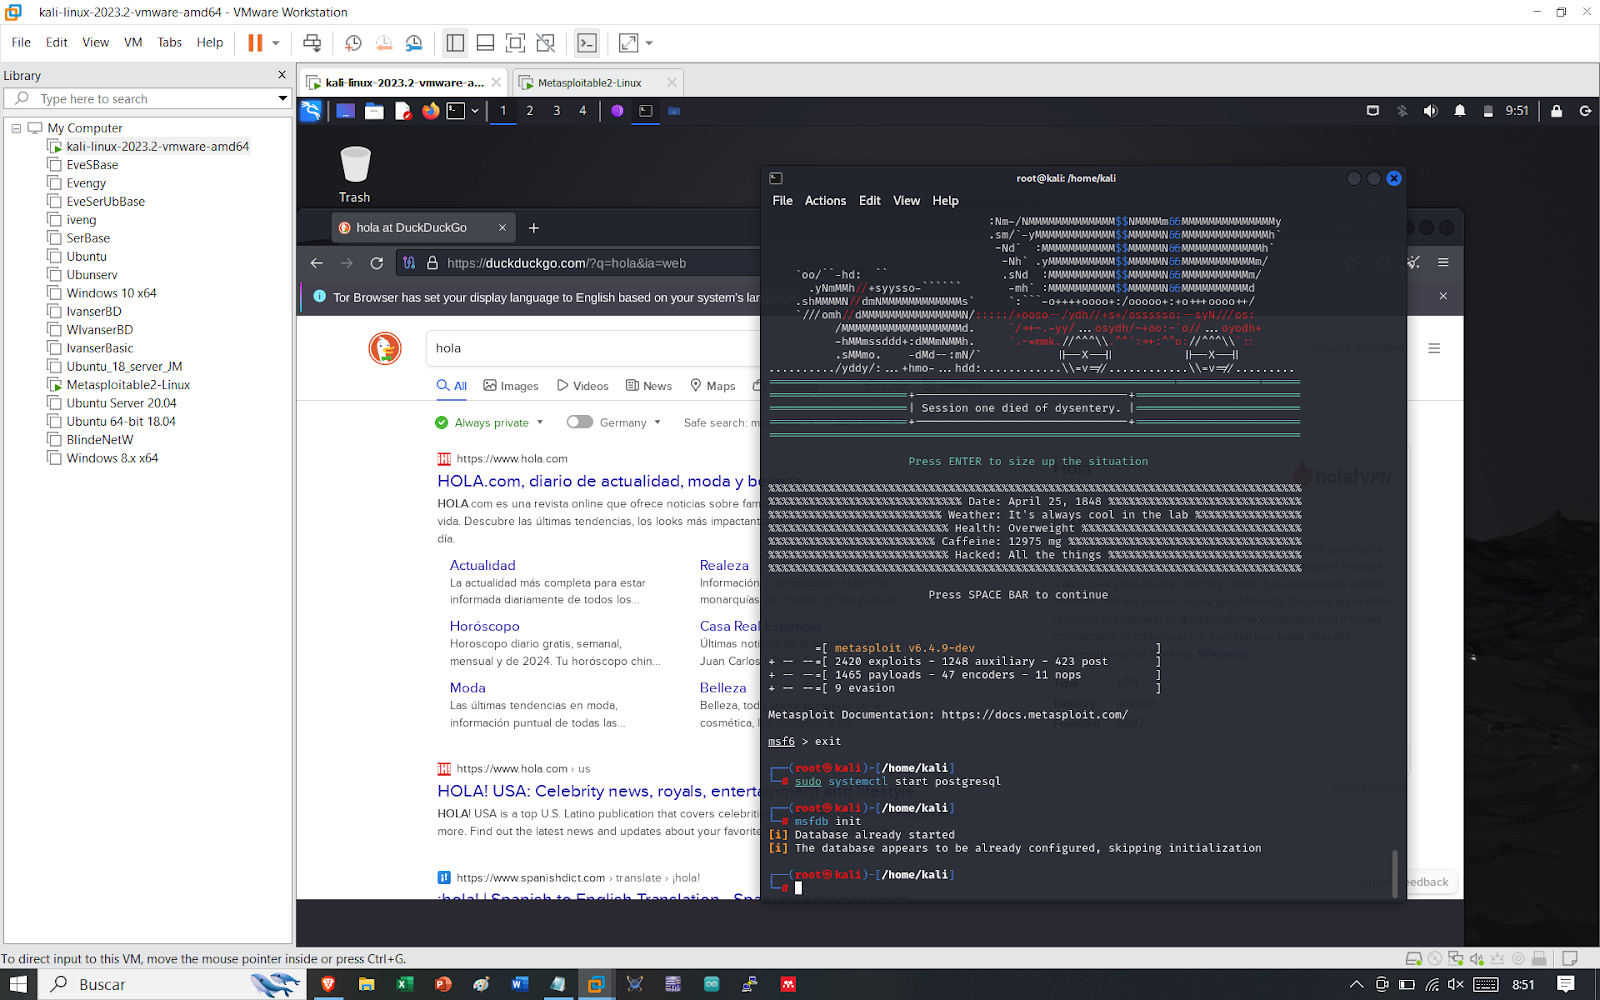The height and width of the screenshot is (1000, 1600).
Task: Open the Horóscopo sublink
Action: 485,626
